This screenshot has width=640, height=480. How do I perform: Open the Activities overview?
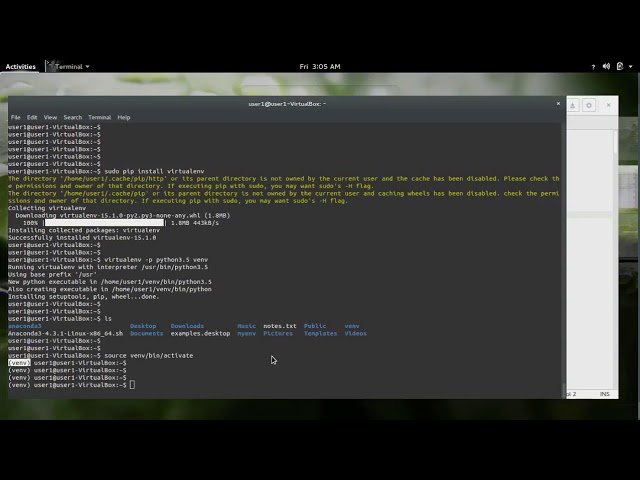tap(20, 67)
